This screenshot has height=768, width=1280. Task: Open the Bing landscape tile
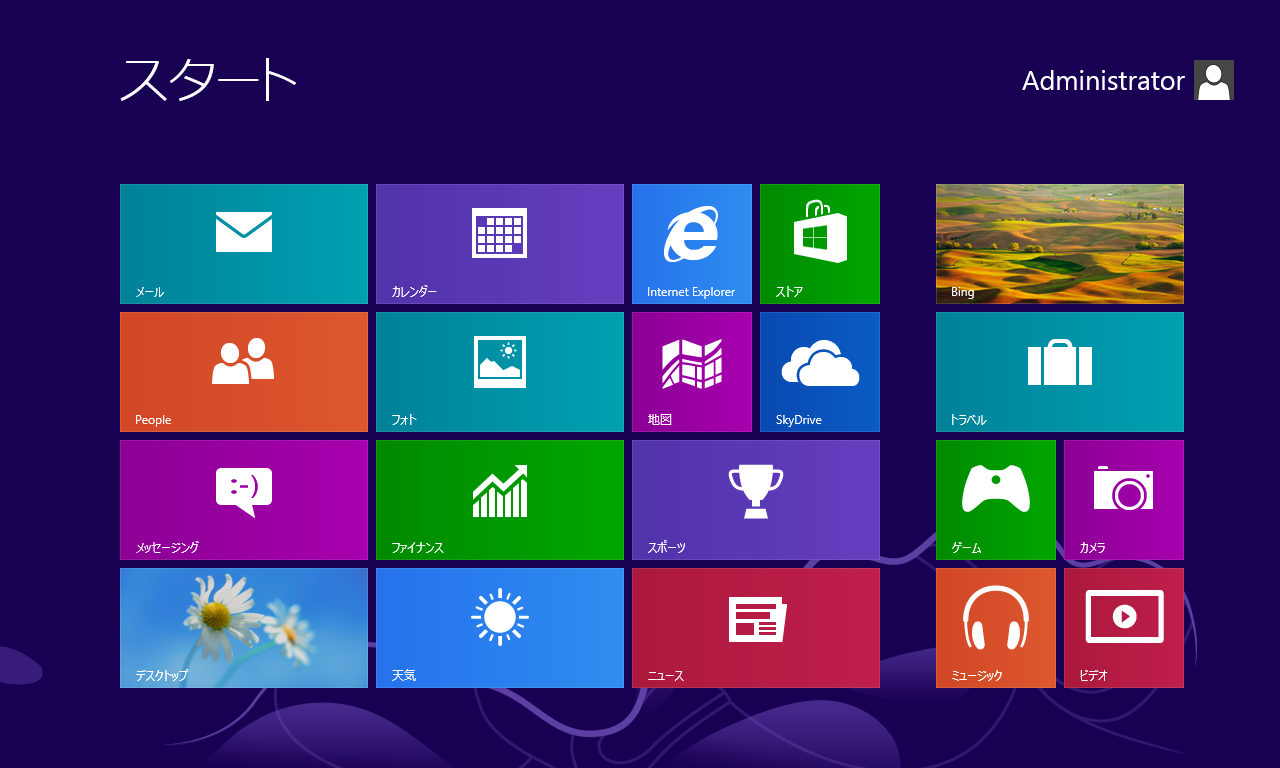click(1060, 244)
